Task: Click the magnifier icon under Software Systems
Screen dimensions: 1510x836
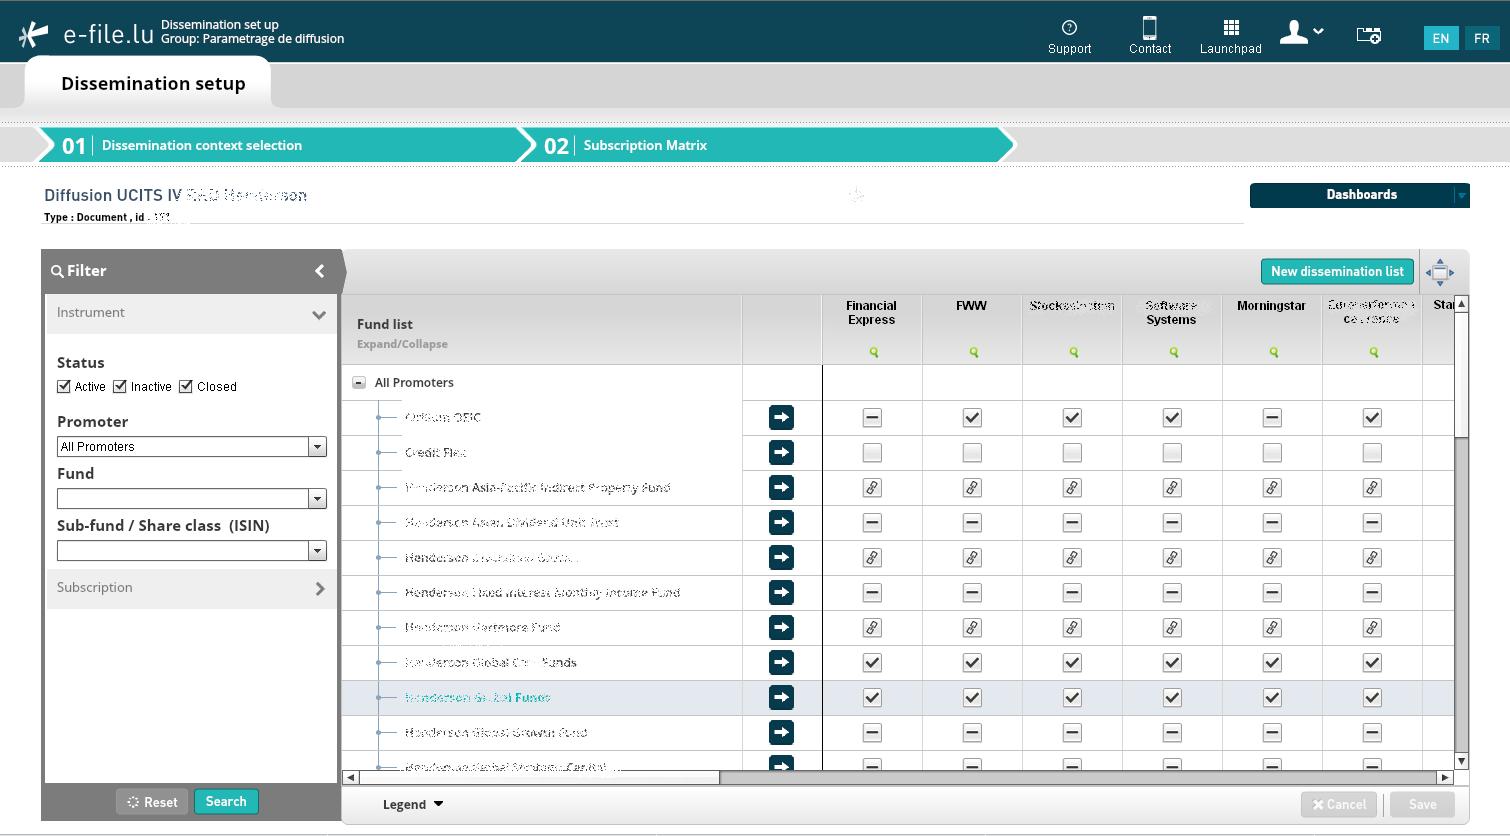Action: coord(1173,352)
